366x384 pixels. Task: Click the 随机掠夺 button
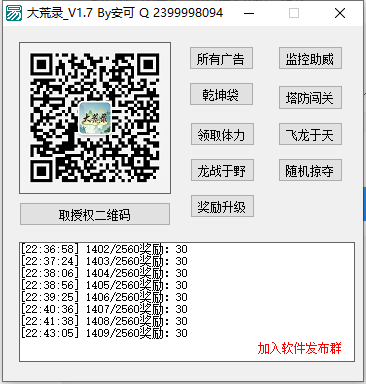(x=310, y=170)
